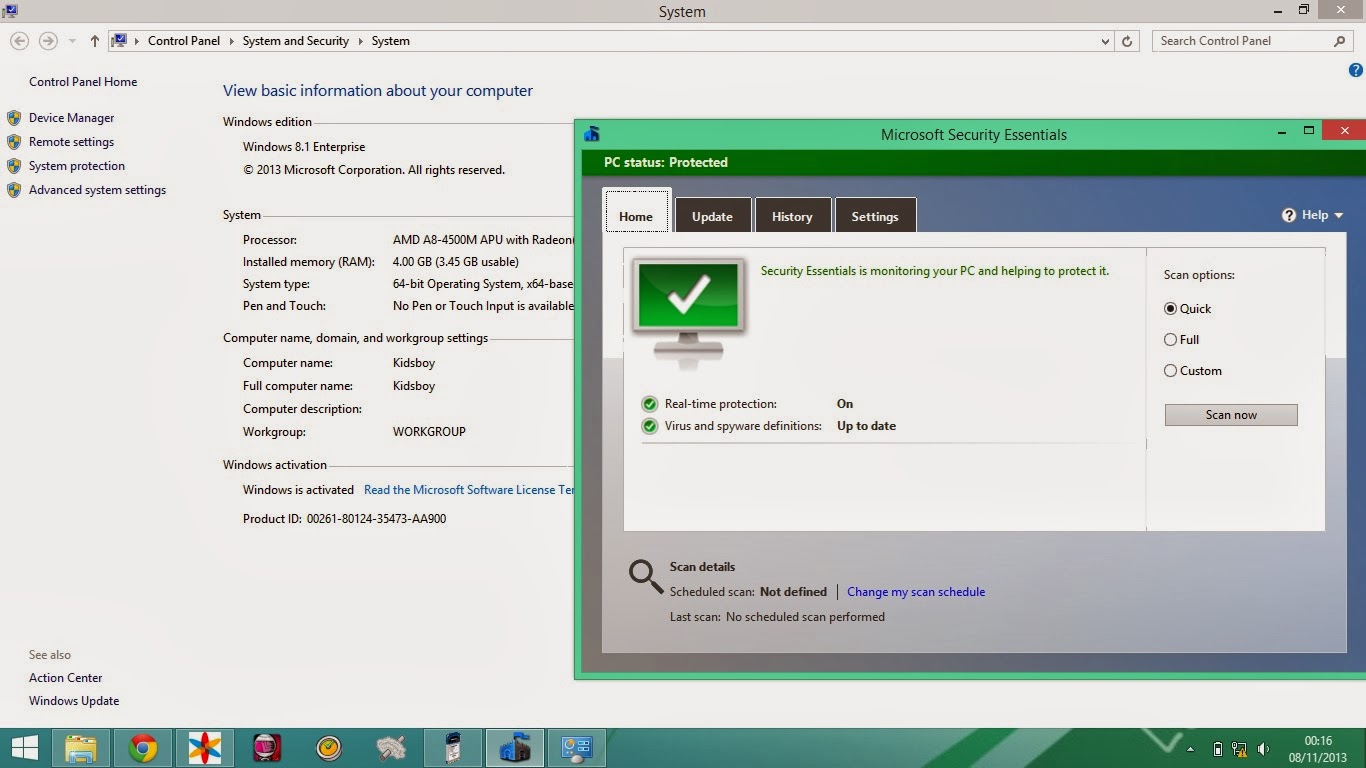Expand the chevron before Control Panel breadcrumb

tap(136, 41)
